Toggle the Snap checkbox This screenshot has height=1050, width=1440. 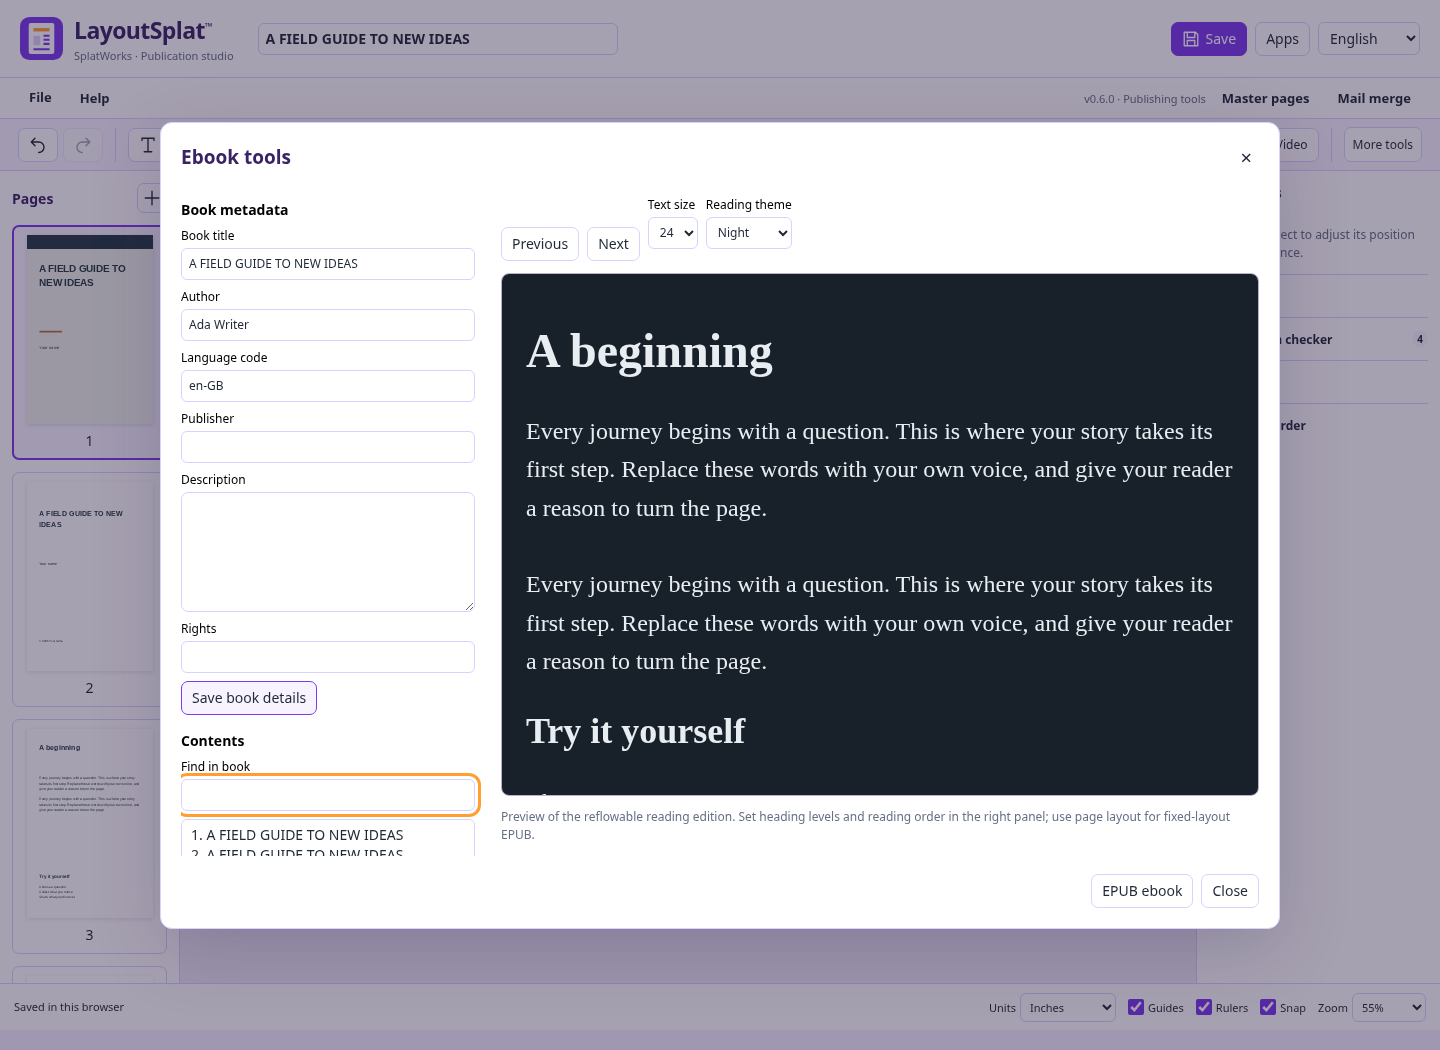1268,1007
